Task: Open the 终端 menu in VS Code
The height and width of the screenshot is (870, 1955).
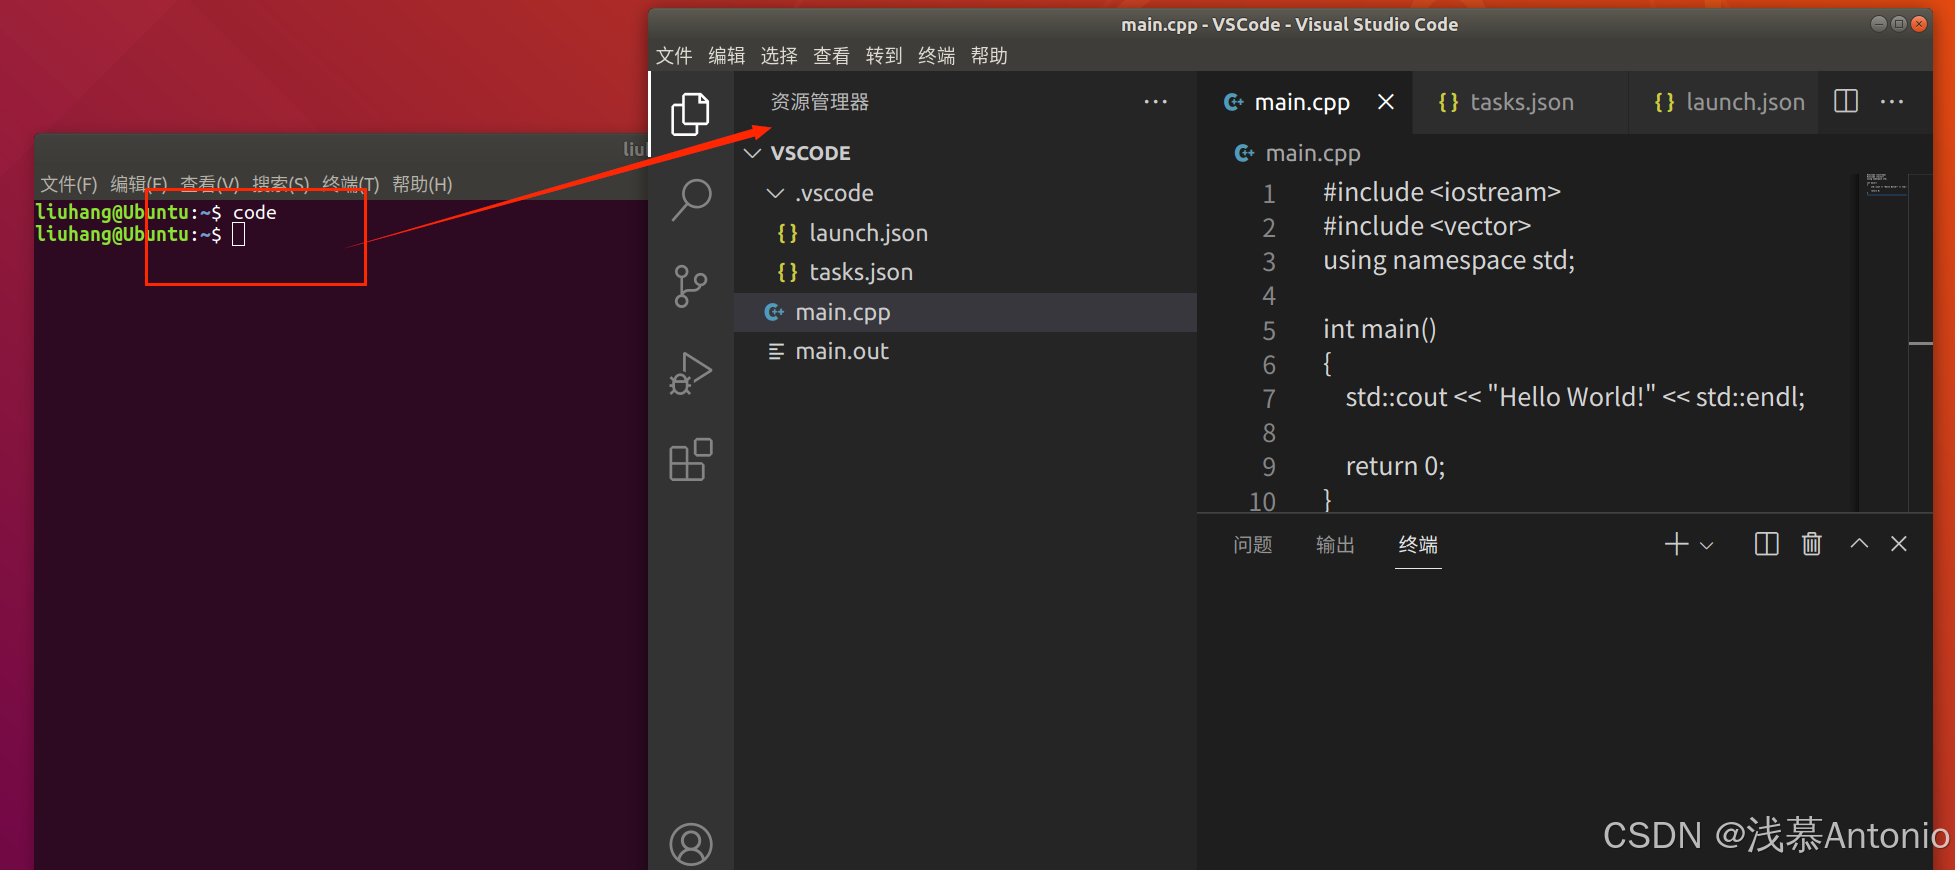Action: pos(936,56)
